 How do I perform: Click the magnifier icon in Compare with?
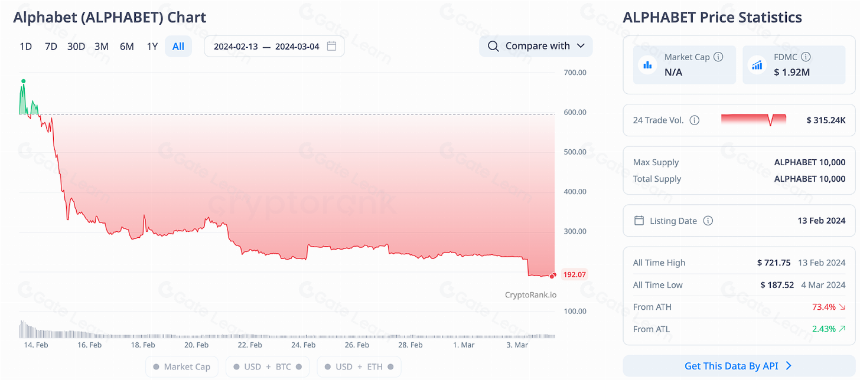[493, 46]
